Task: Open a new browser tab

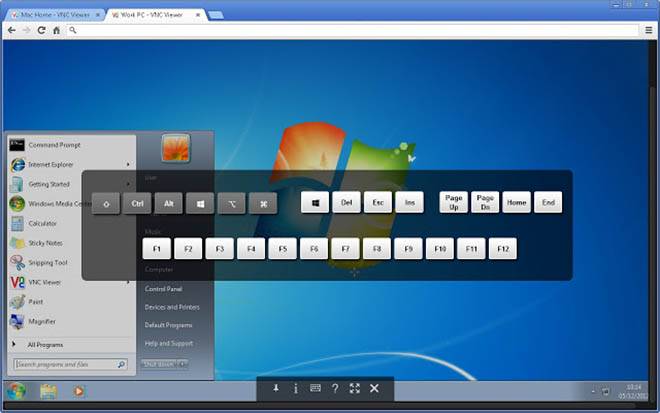Action: pyautogui.click(x=216, y=15)
